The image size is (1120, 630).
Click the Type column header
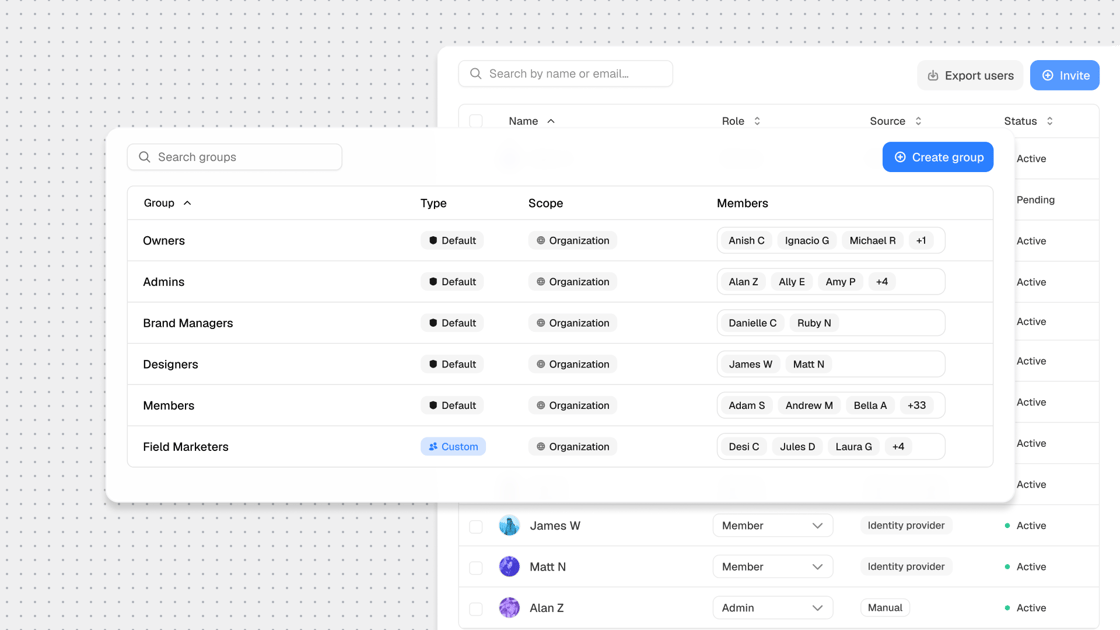434,203
